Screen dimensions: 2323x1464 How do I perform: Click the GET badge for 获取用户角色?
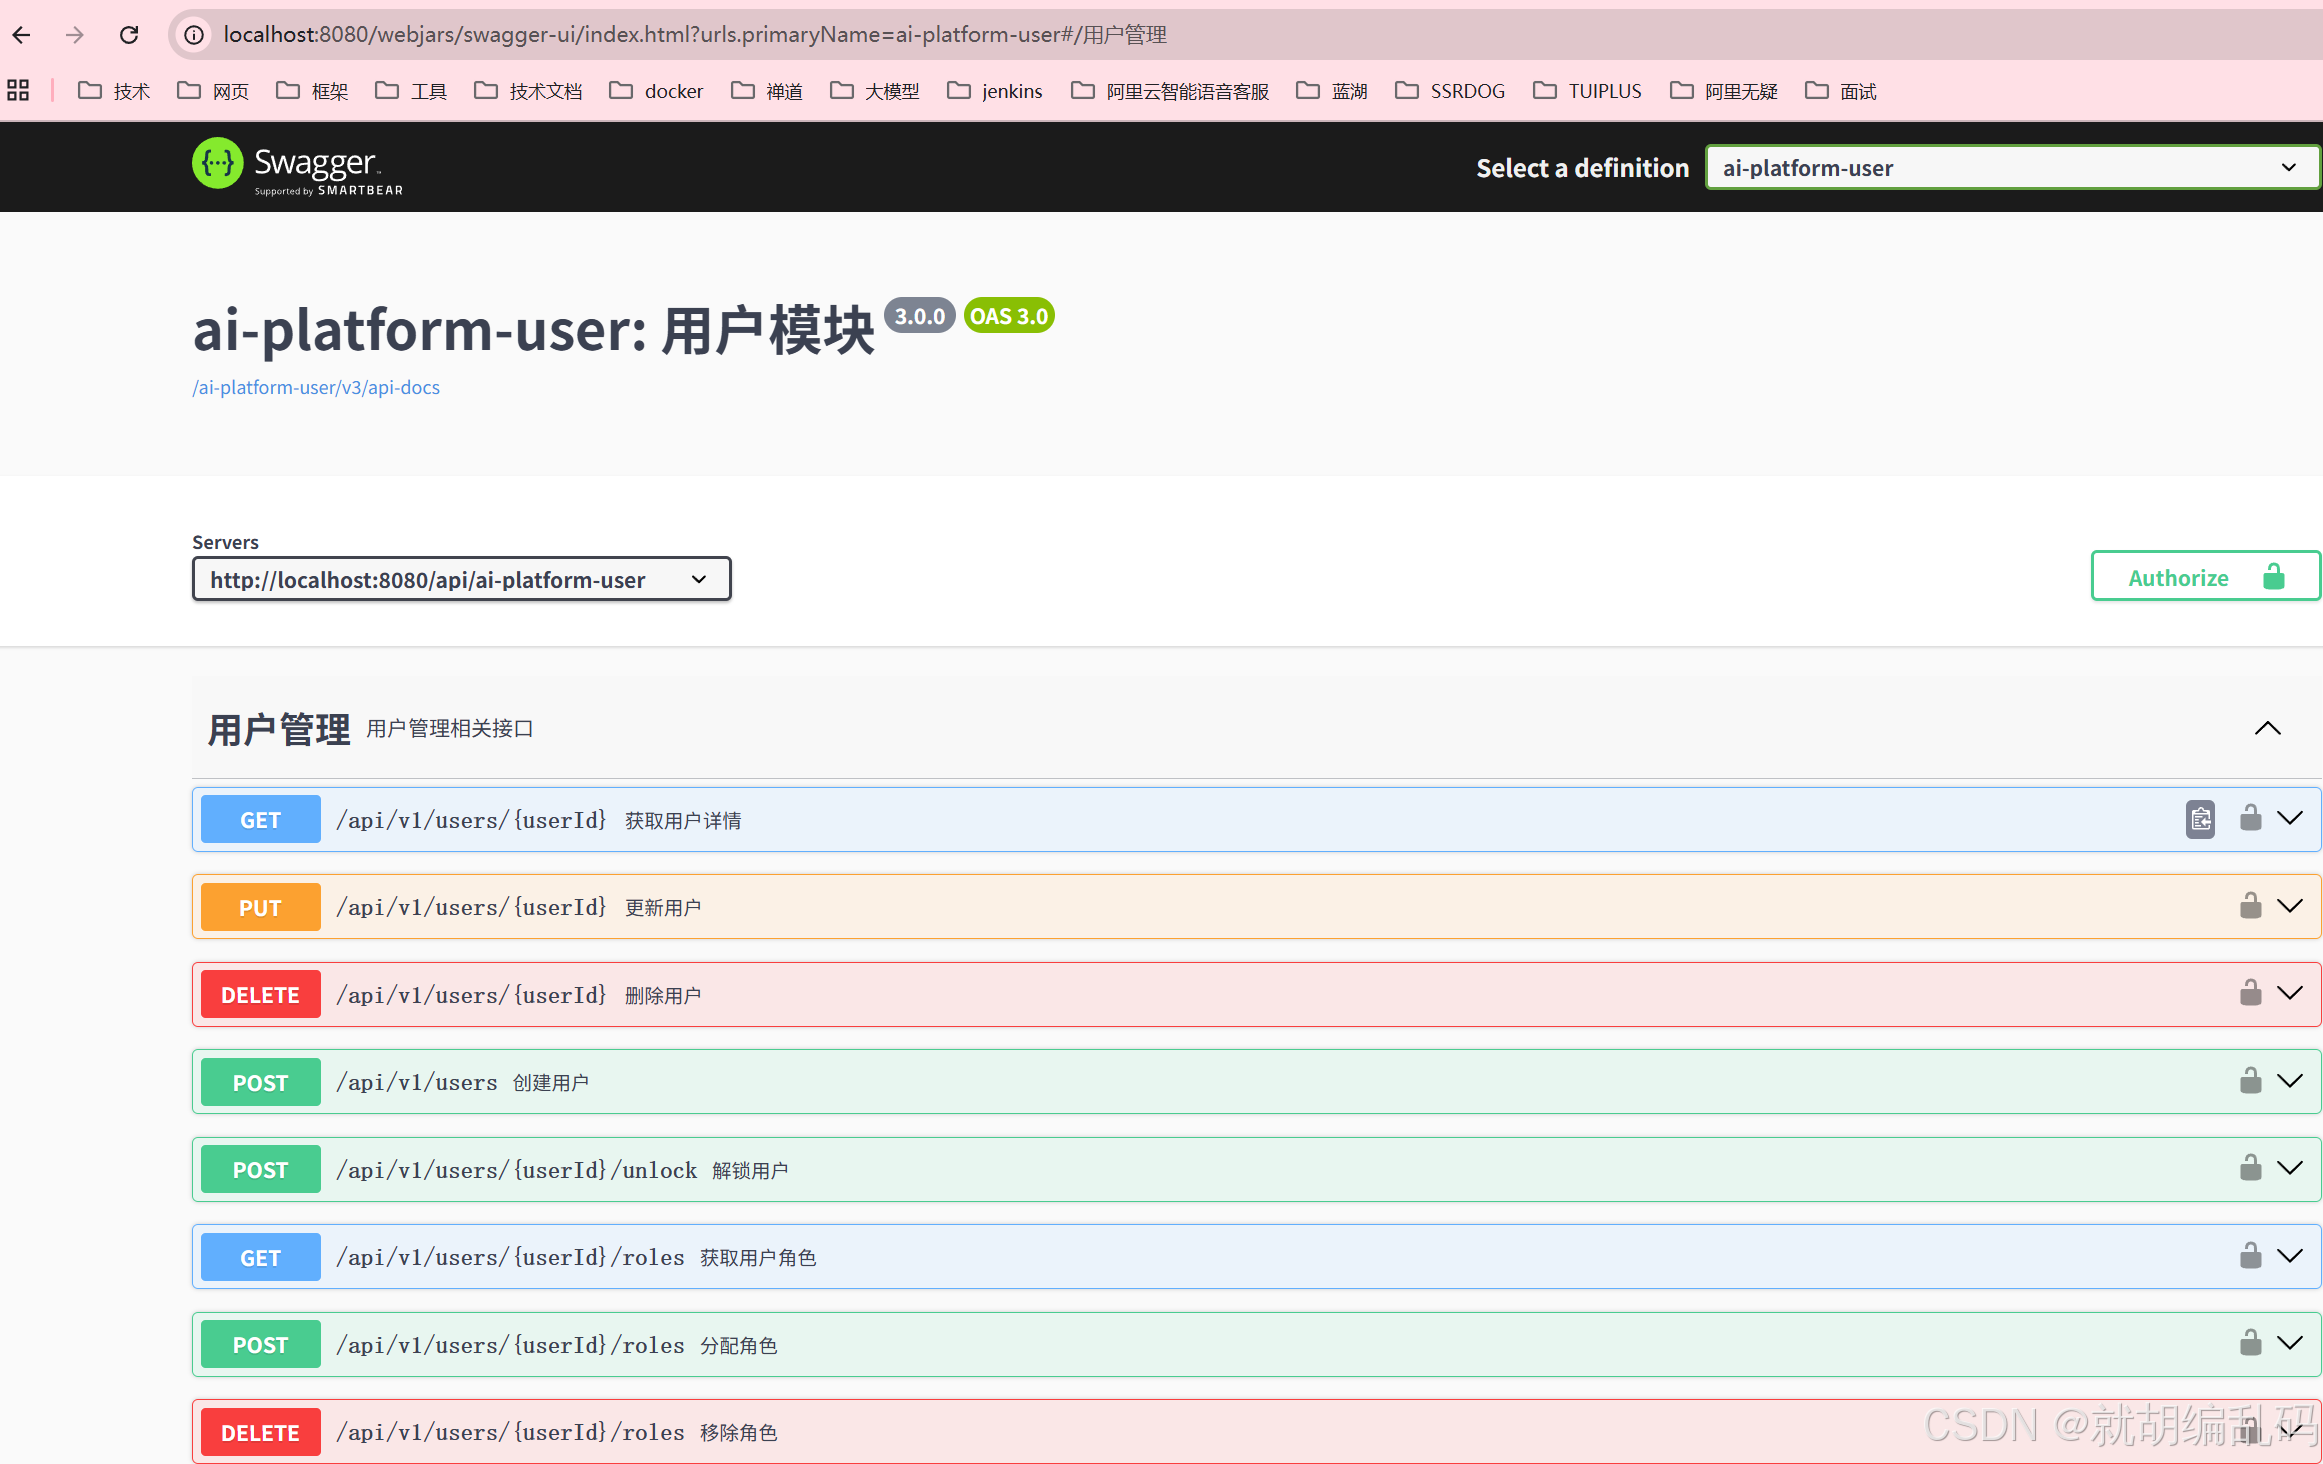point(260,1257)
